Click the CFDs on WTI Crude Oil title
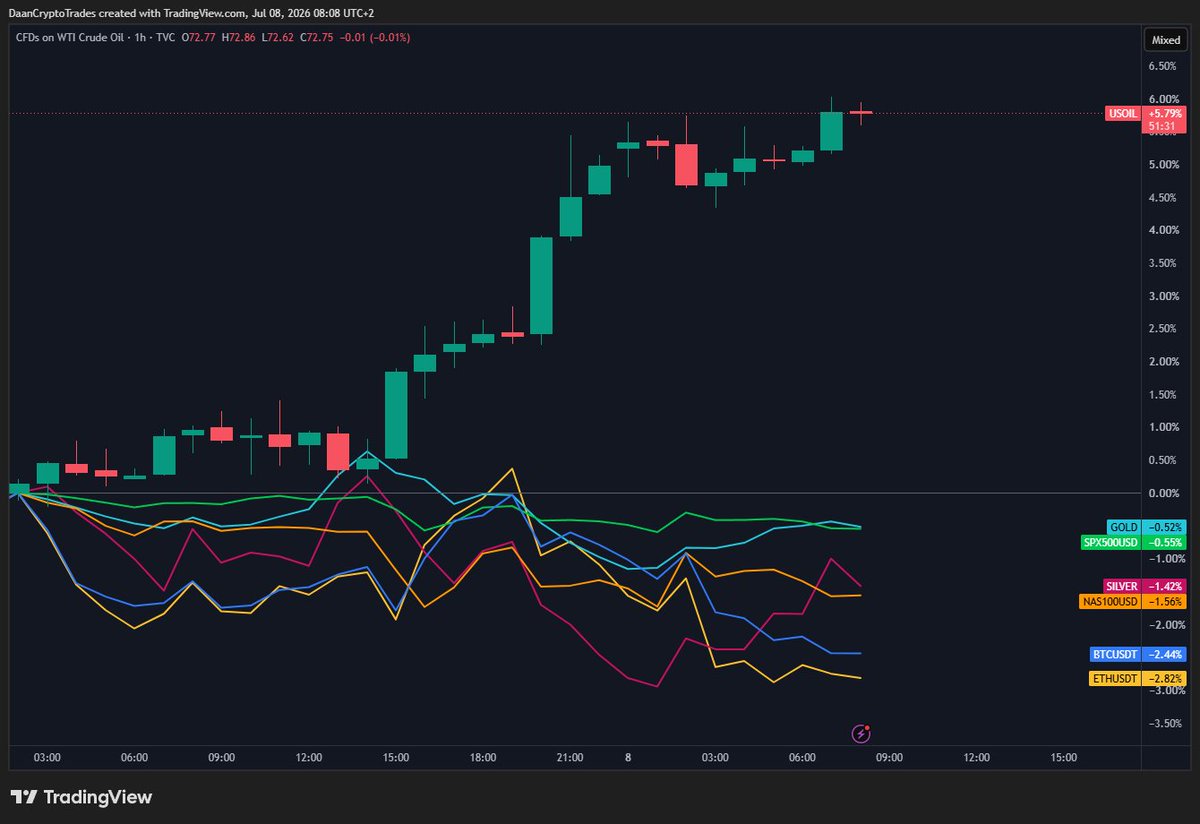Image resolution: width=1200 pixels, height=824 pixels. [69, 37]
